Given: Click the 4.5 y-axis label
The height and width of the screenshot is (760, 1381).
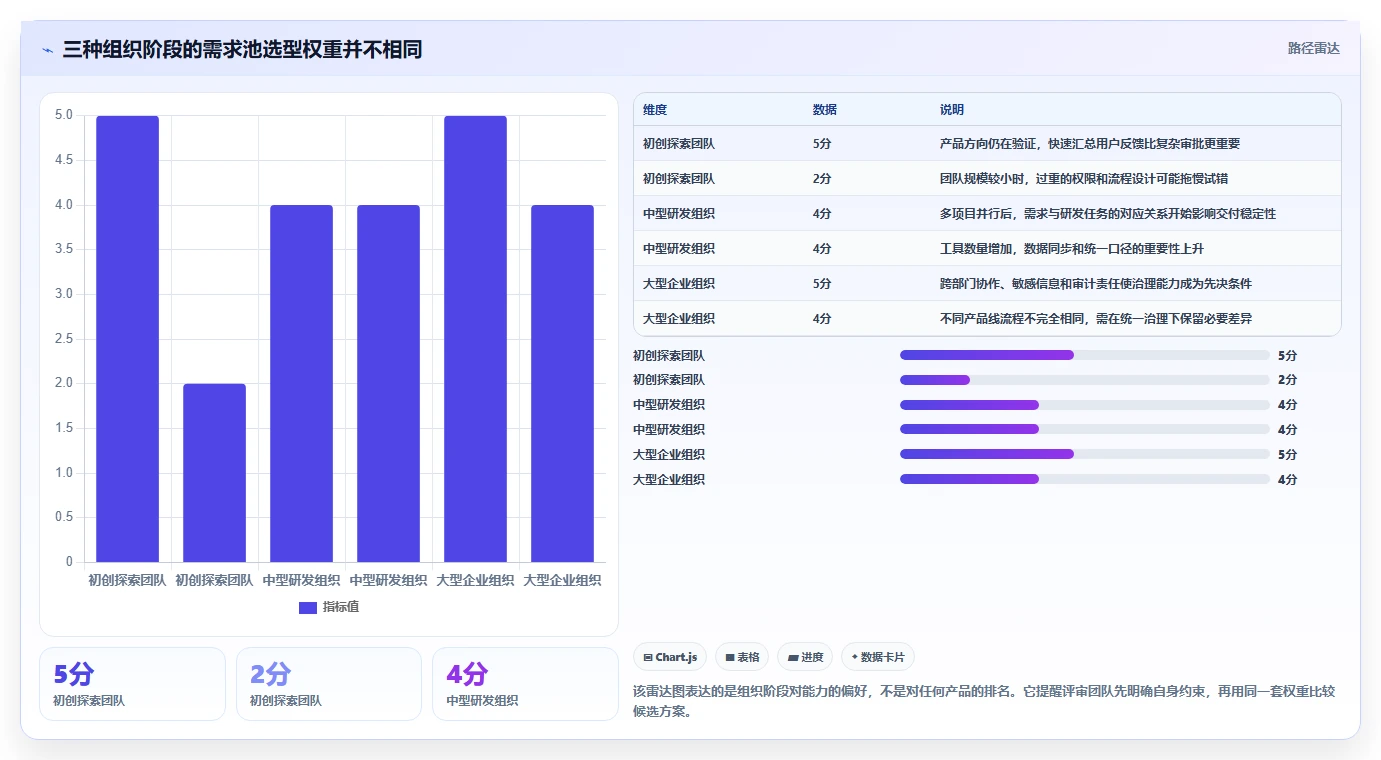Looking at the screenshot, I should click(x=64, y=160).
